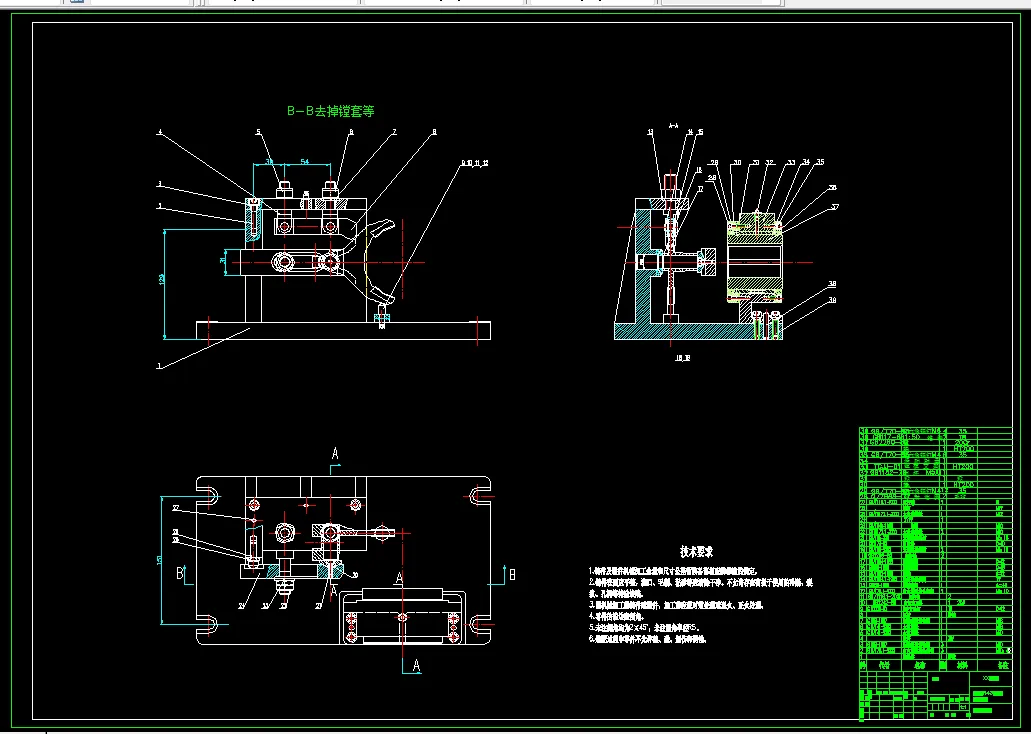Select balloon number "37" in section A-A
The height and width of the screenshot is (734, 1031).
point(835,207)
